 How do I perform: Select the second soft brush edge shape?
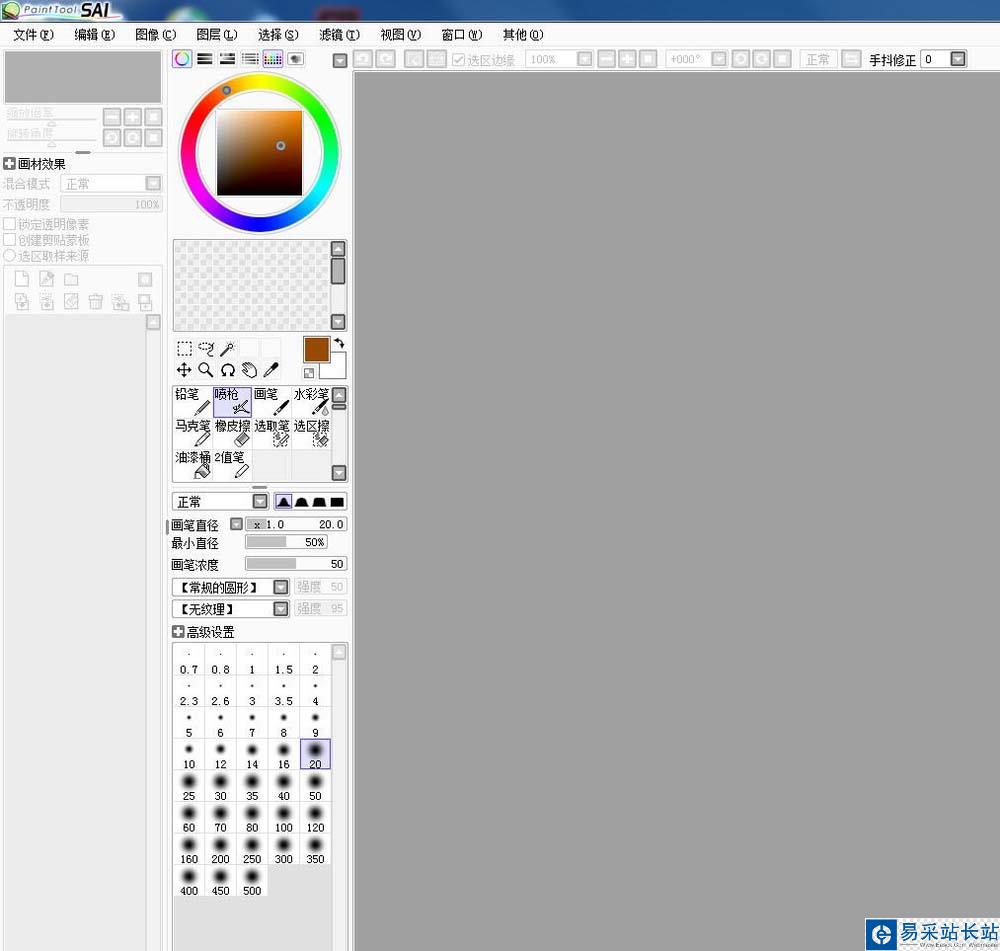(302, 502)
